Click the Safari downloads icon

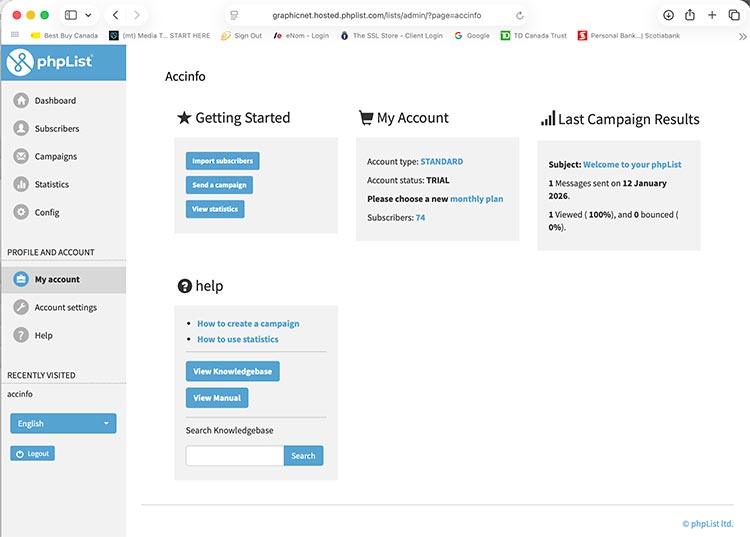668,15
